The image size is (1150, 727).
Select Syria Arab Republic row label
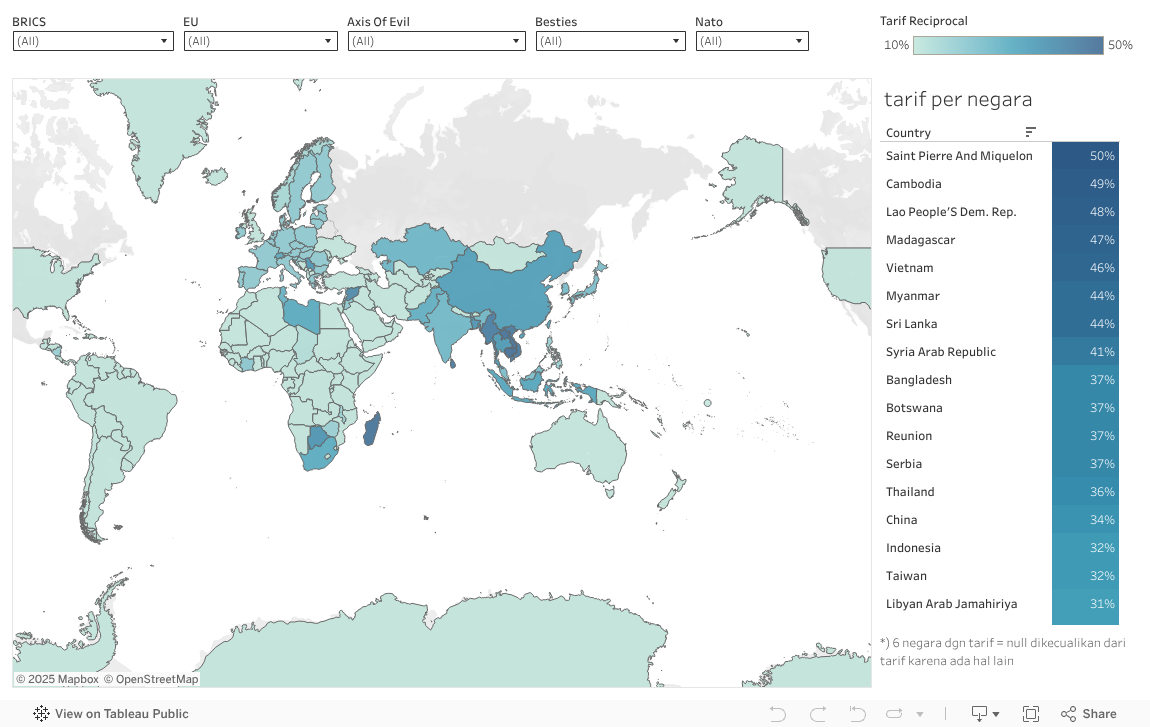[940, 351]
